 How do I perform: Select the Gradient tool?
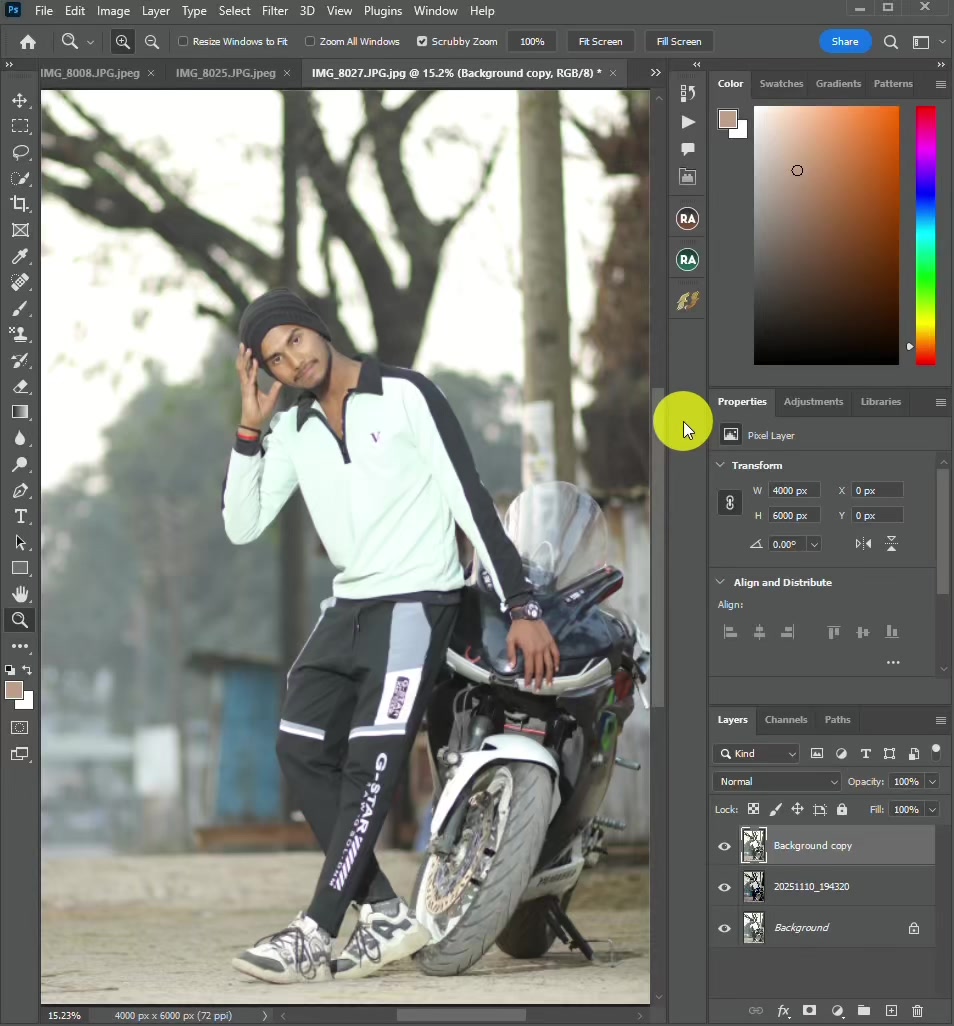20,412
